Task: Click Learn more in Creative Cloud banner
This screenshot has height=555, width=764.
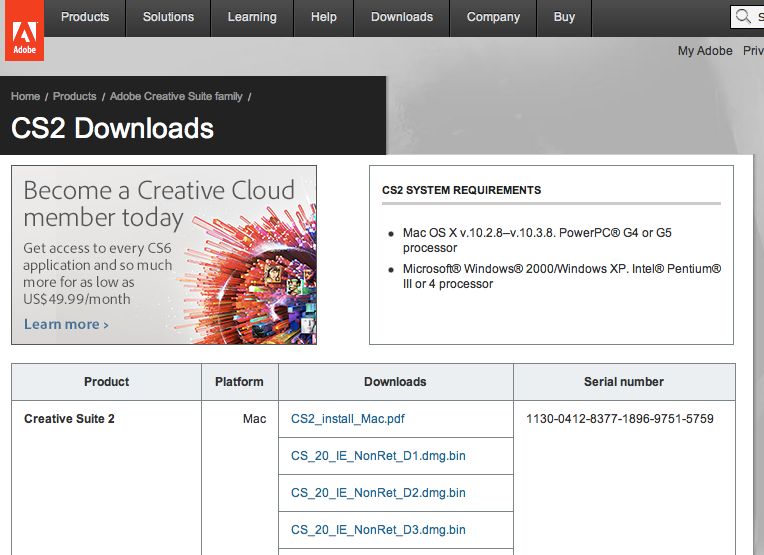Action: 66,324
